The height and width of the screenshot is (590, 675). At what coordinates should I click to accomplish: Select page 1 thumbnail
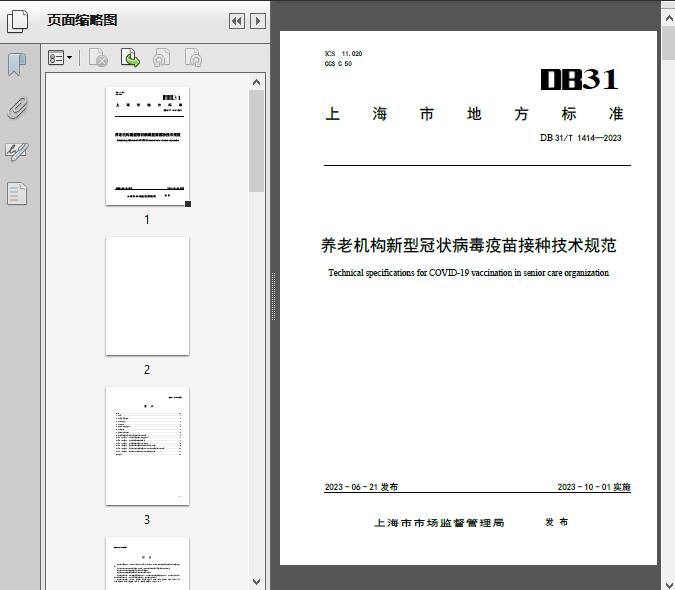pyautogui.click(x=147, y=146)
